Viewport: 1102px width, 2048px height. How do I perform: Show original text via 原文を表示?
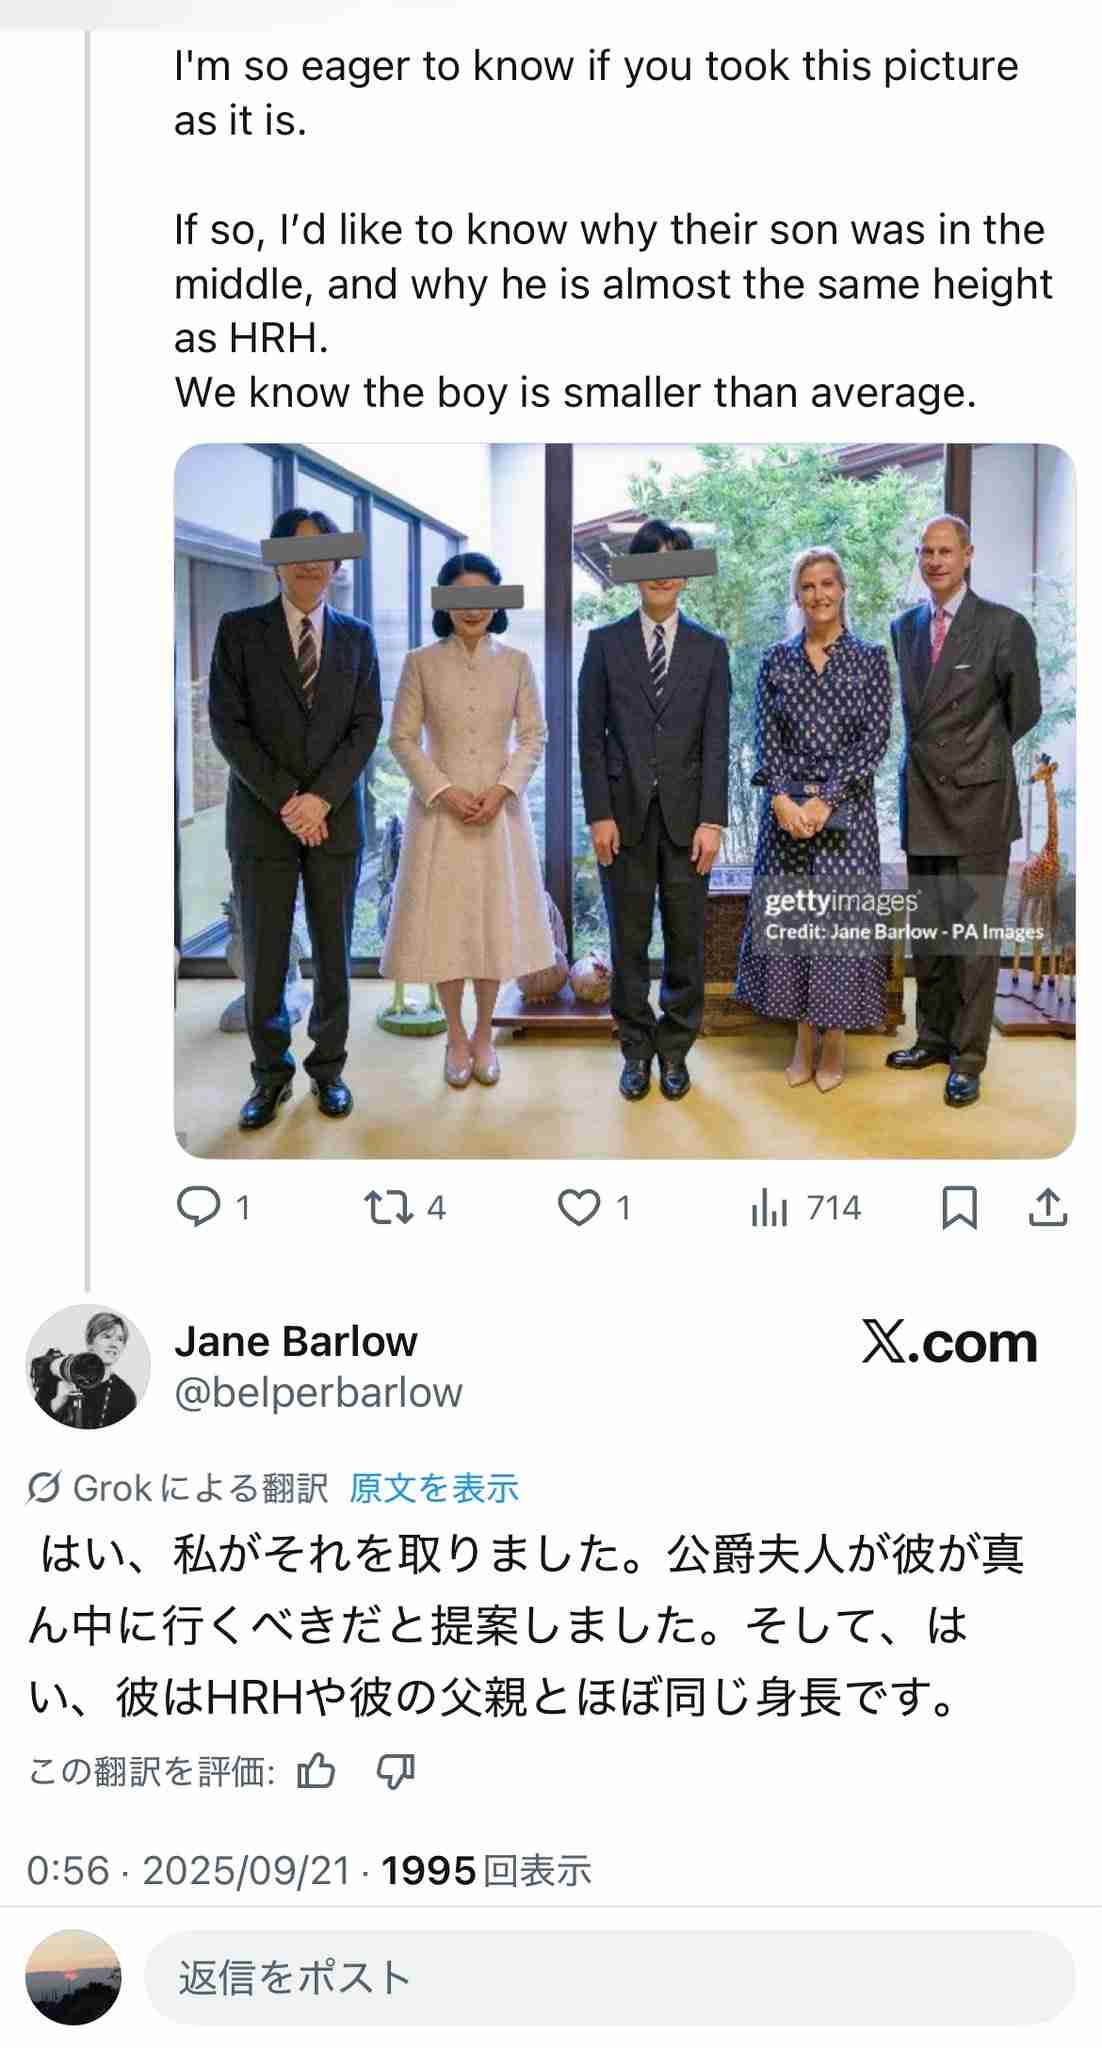click(434, 1489)
